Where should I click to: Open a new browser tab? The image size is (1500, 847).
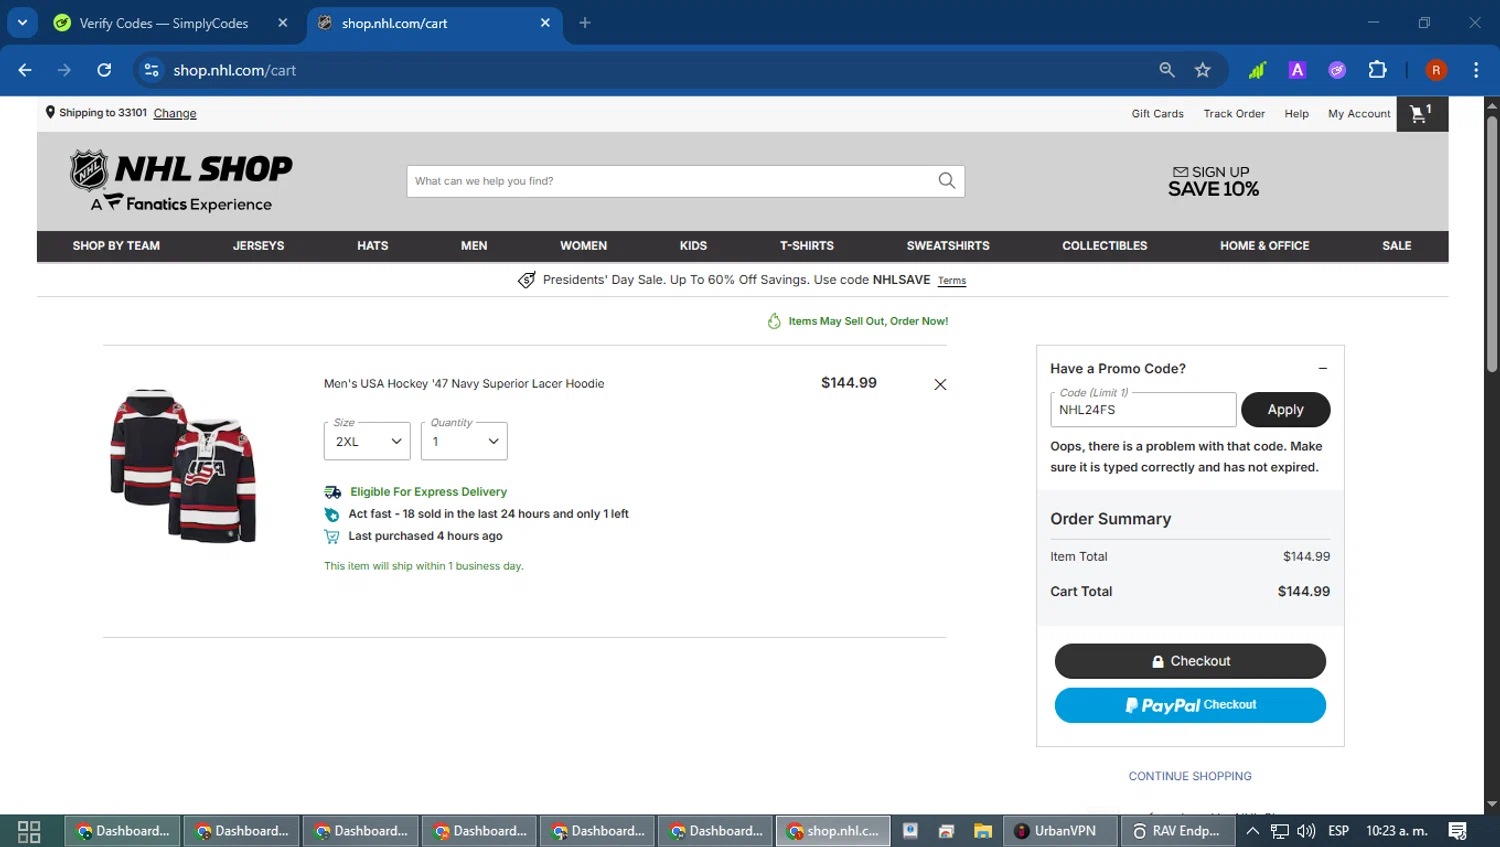(585, 23)
